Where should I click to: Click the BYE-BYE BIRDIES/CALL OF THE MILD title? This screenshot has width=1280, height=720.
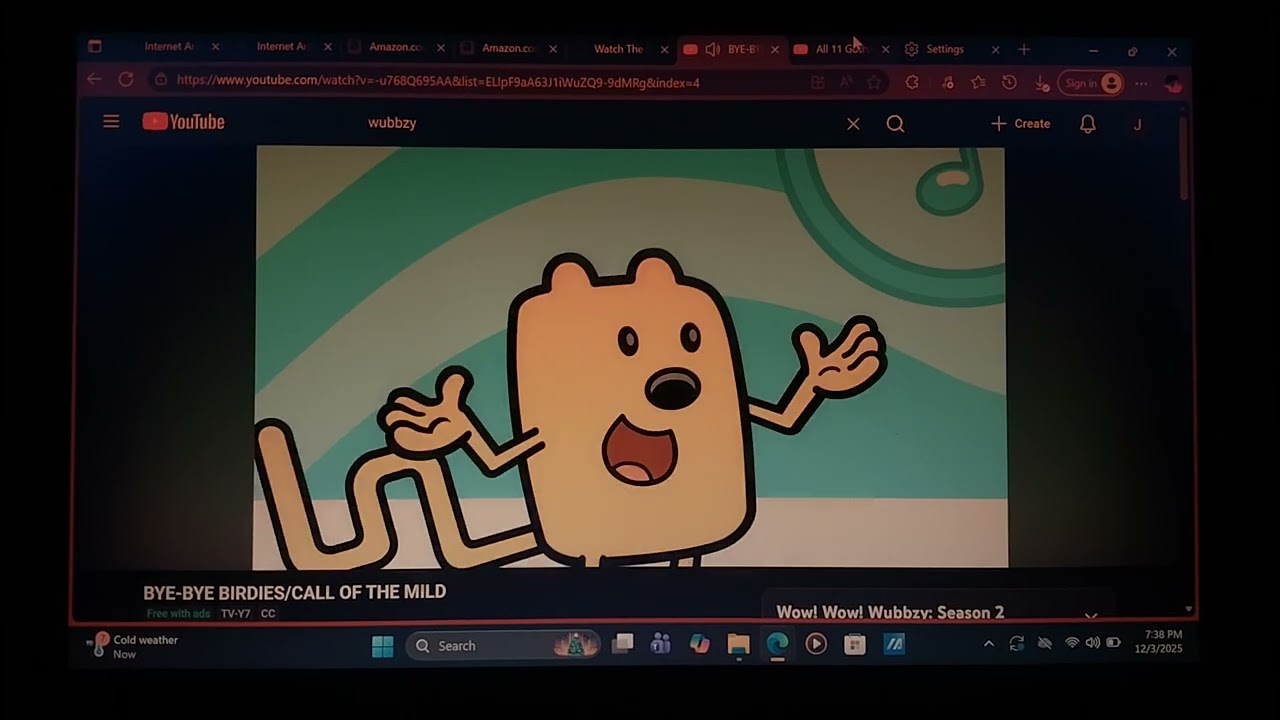pos(294,592)
